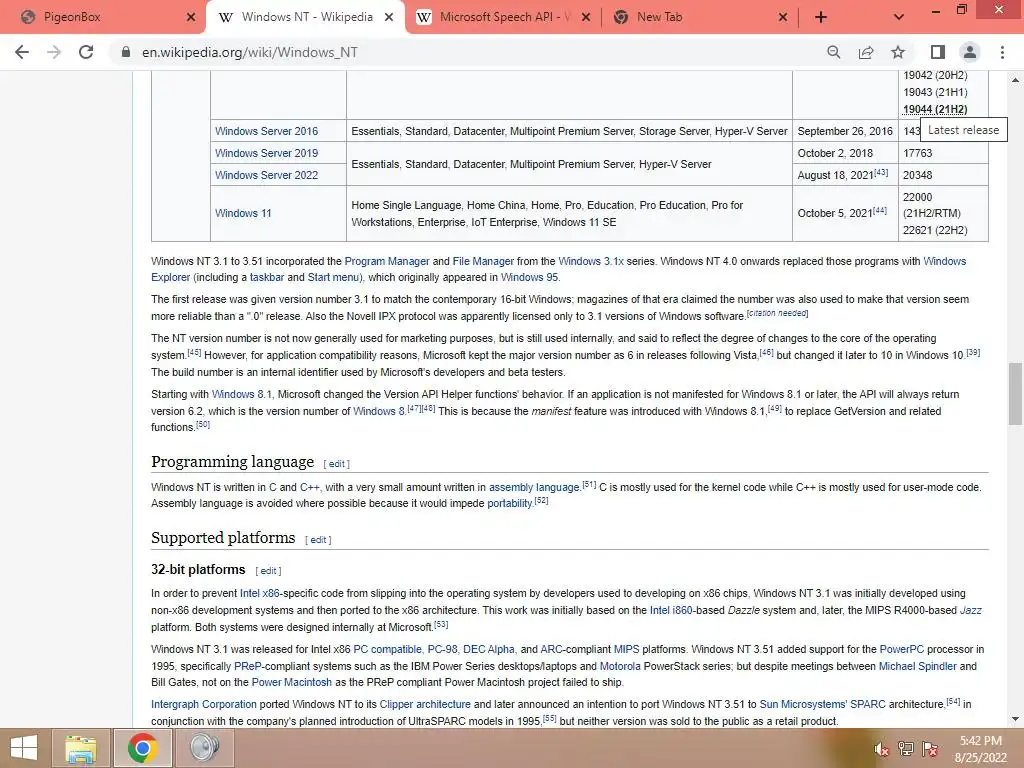This screenshot has width=1024, height=768.
Task: Open the Chrome profile avatar
Action: click(970, 52)
